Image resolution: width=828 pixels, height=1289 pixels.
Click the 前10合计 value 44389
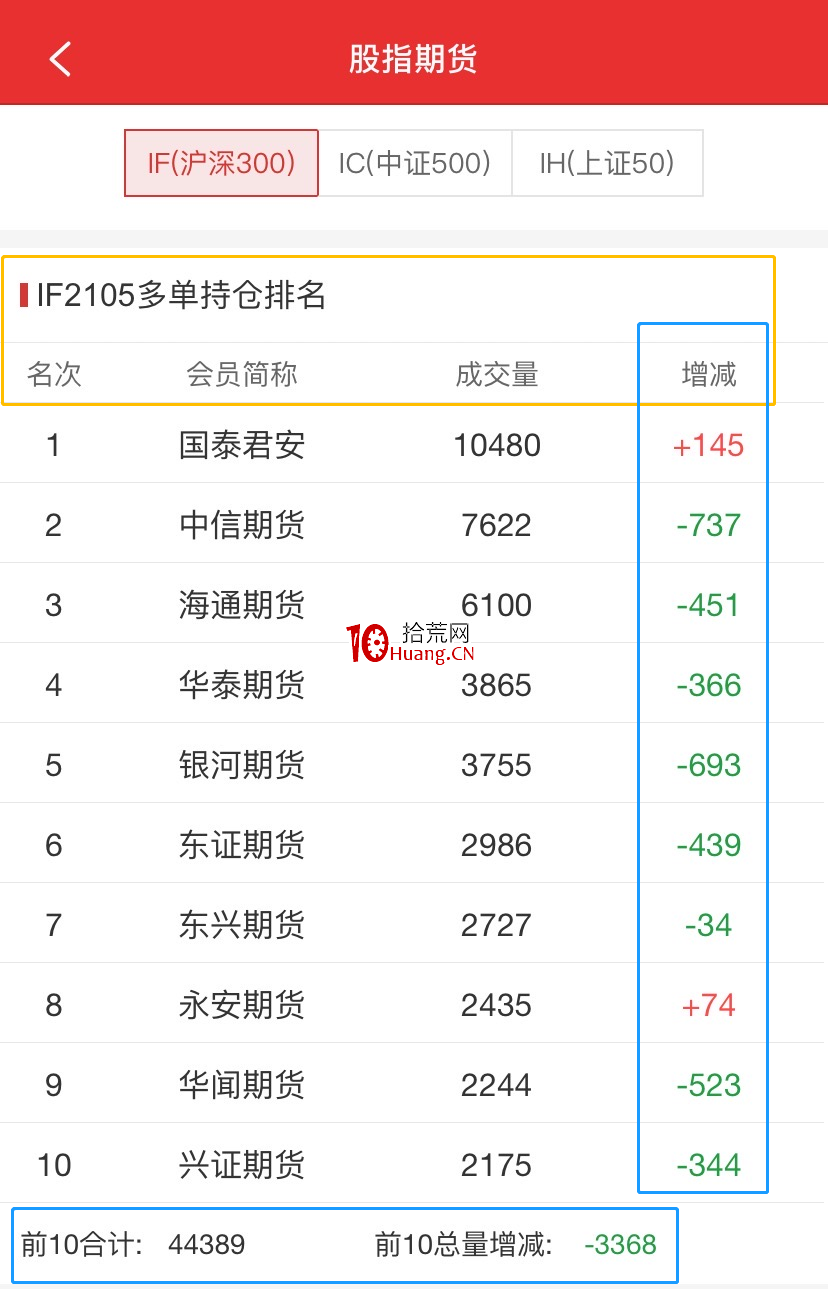pyautogui.click(x=207, y=1244)
